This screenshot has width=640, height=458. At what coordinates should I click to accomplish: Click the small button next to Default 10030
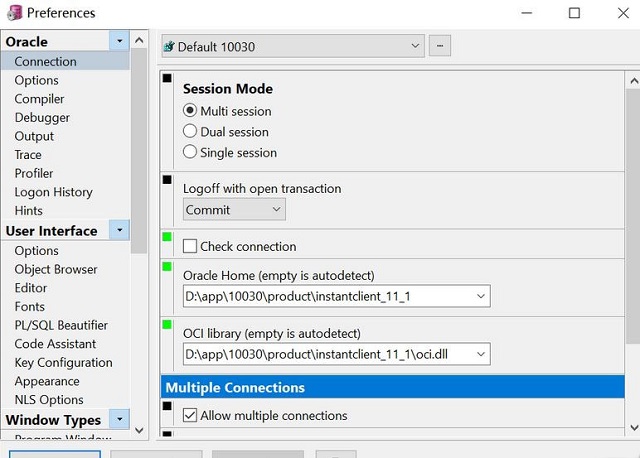(x=439, y=46)
